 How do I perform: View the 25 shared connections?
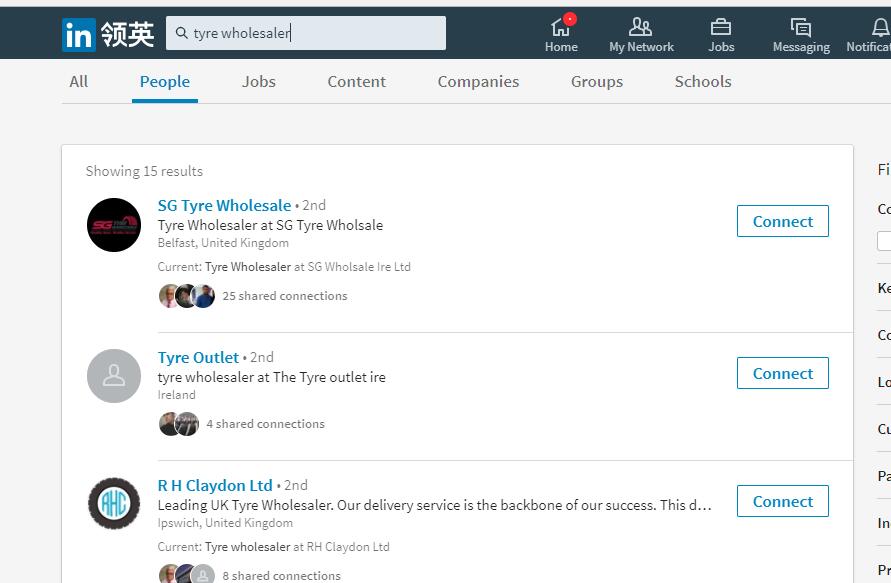point(285,296)
